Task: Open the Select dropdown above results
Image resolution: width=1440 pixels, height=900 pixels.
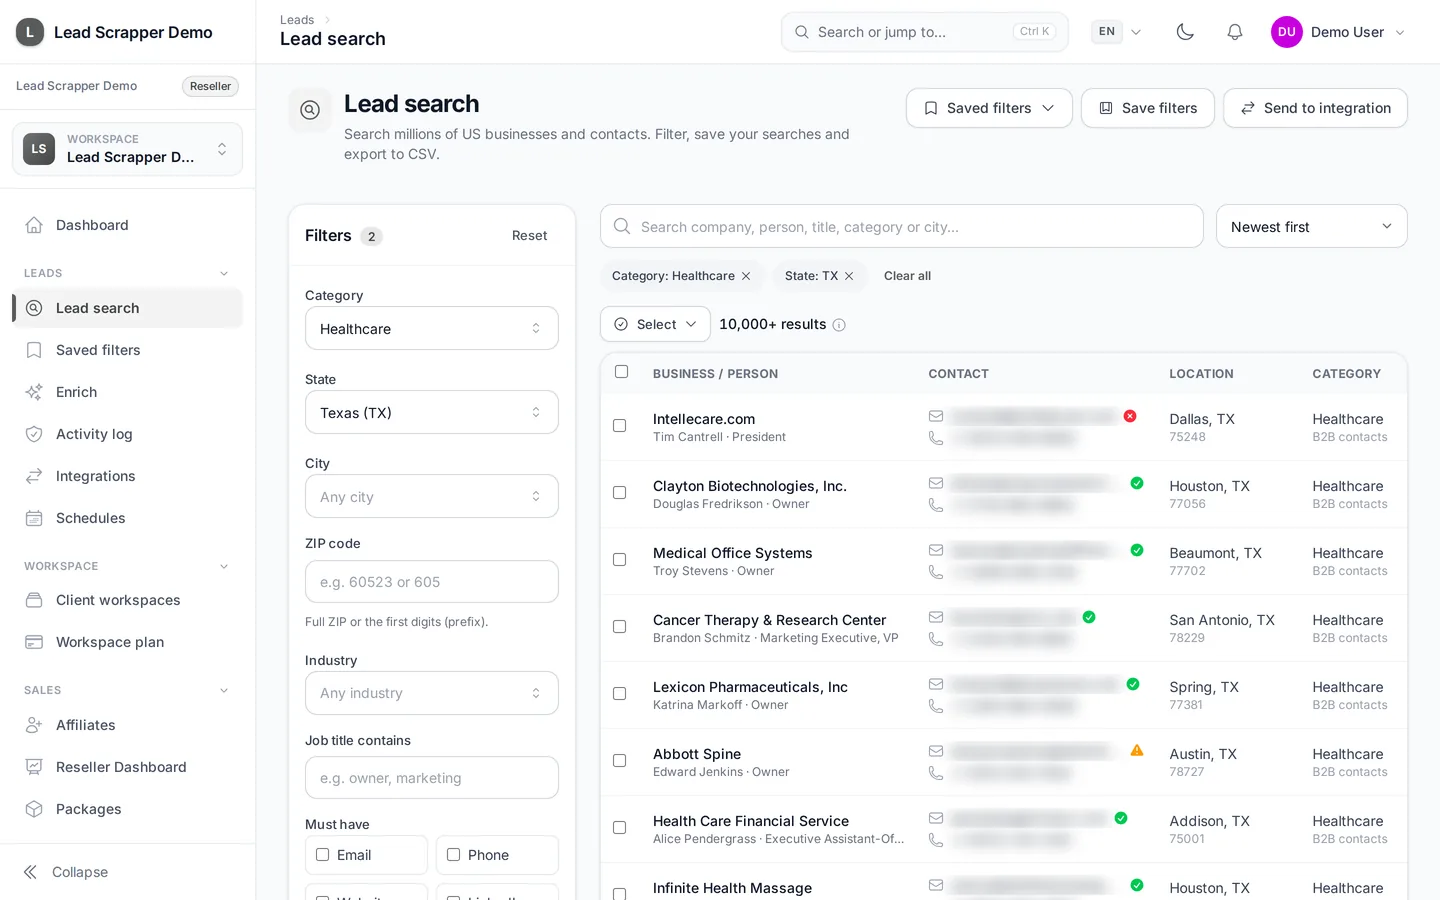Action: click(x=655, y=324)
